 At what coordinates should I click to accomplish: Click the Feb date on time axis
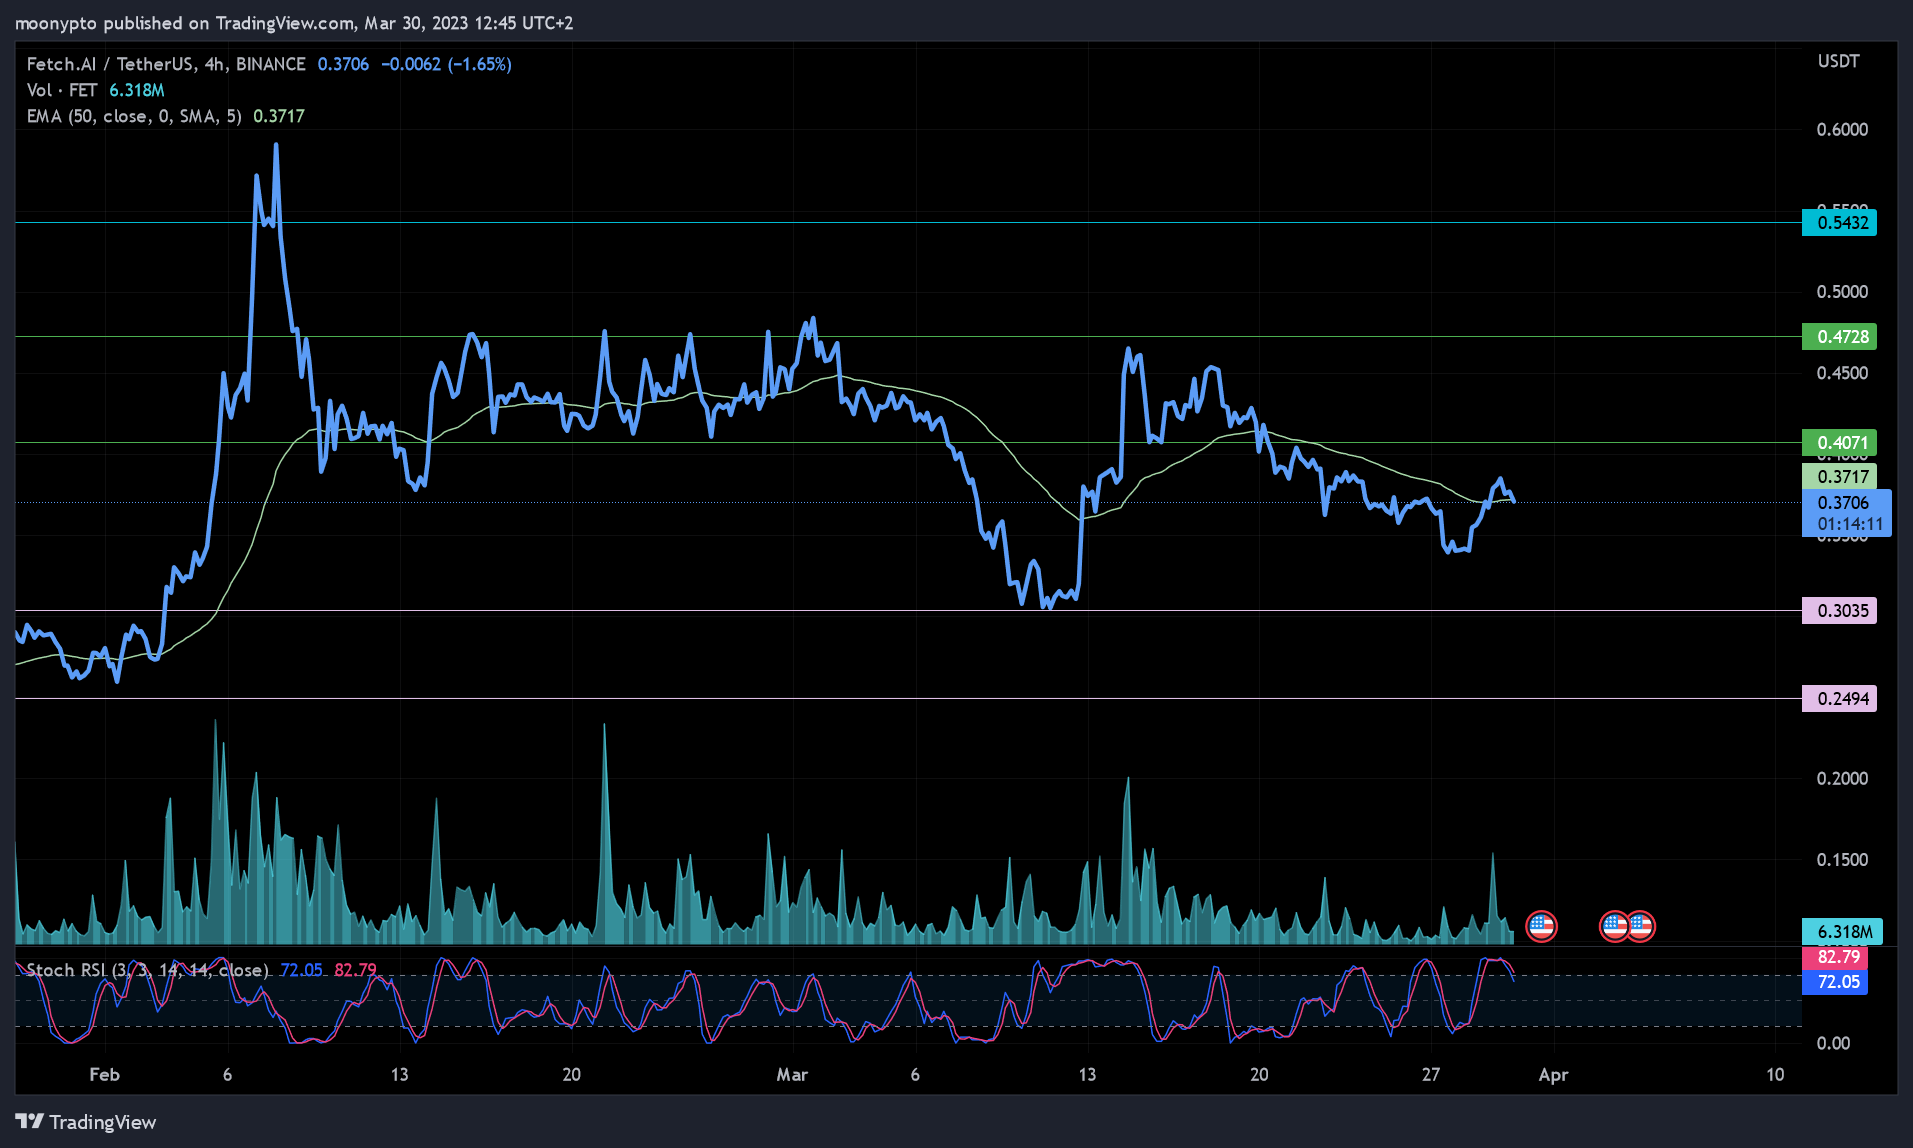pos(104,1074)
